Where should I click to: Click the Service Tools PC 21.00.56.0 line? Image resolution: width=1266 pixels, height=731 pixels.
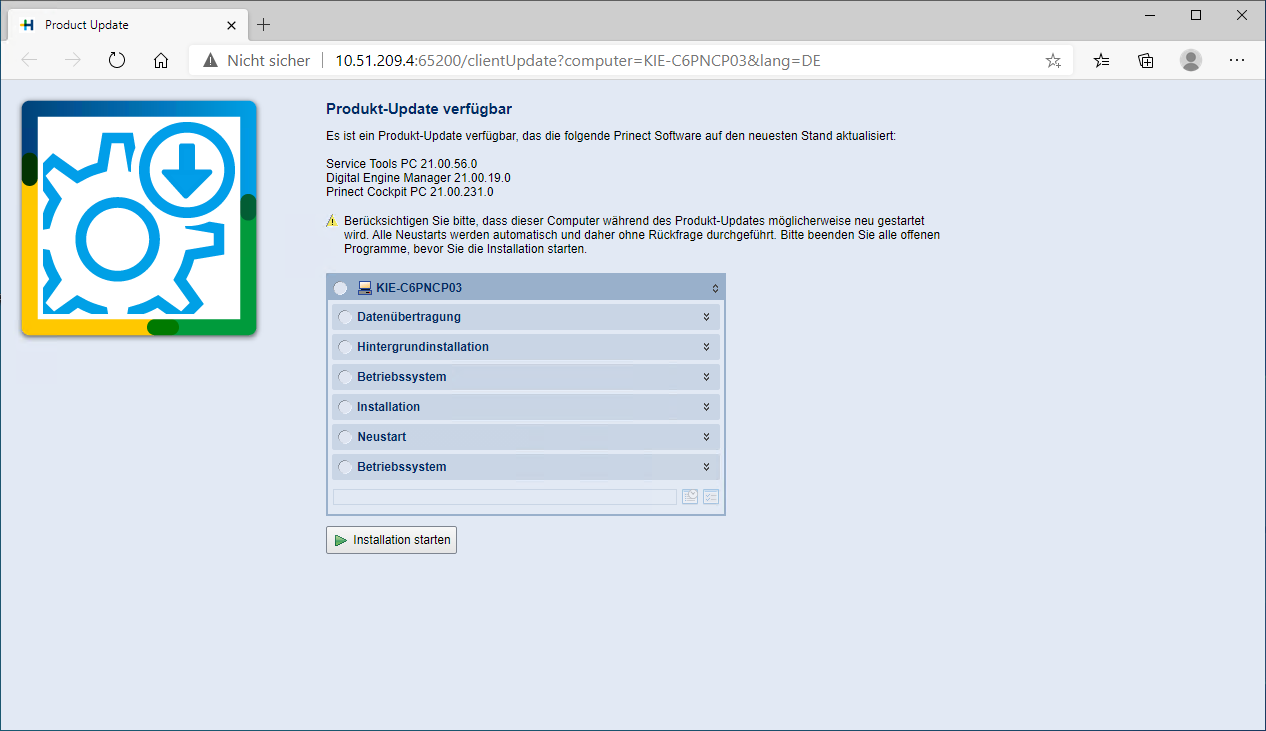pos(402,163)
